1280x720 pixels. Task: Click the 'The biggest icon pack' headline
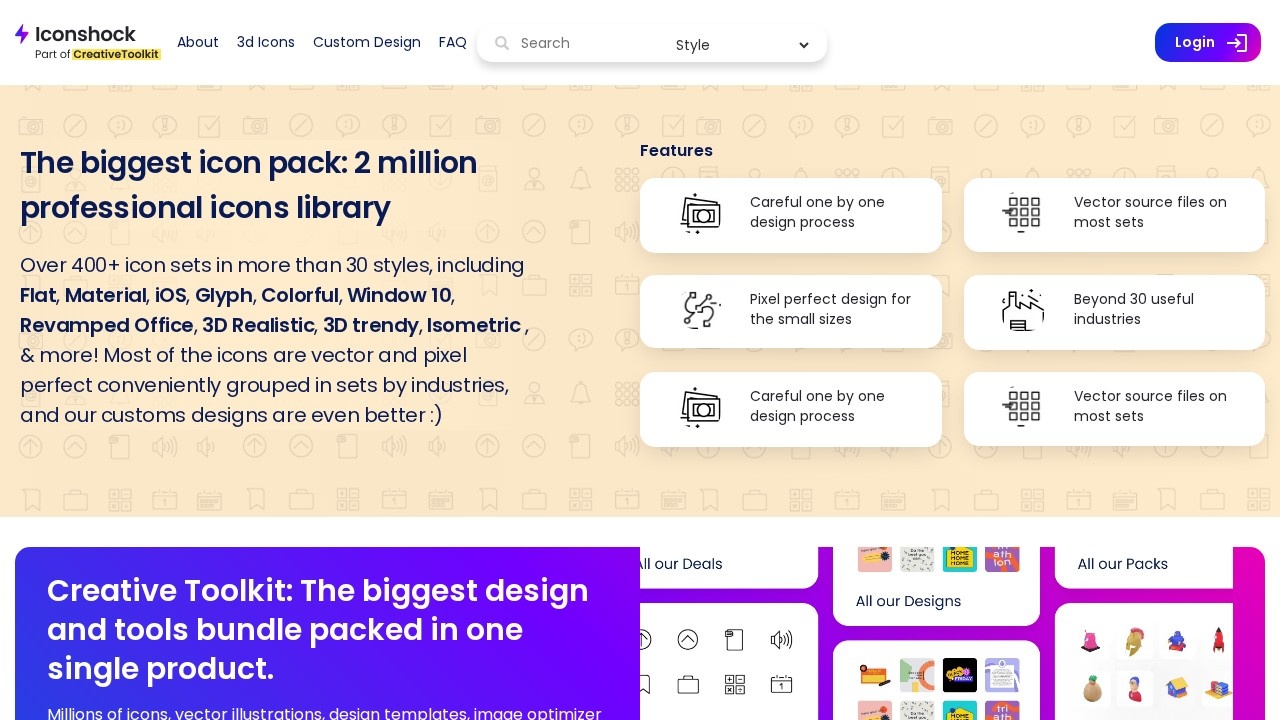[249, 185]
